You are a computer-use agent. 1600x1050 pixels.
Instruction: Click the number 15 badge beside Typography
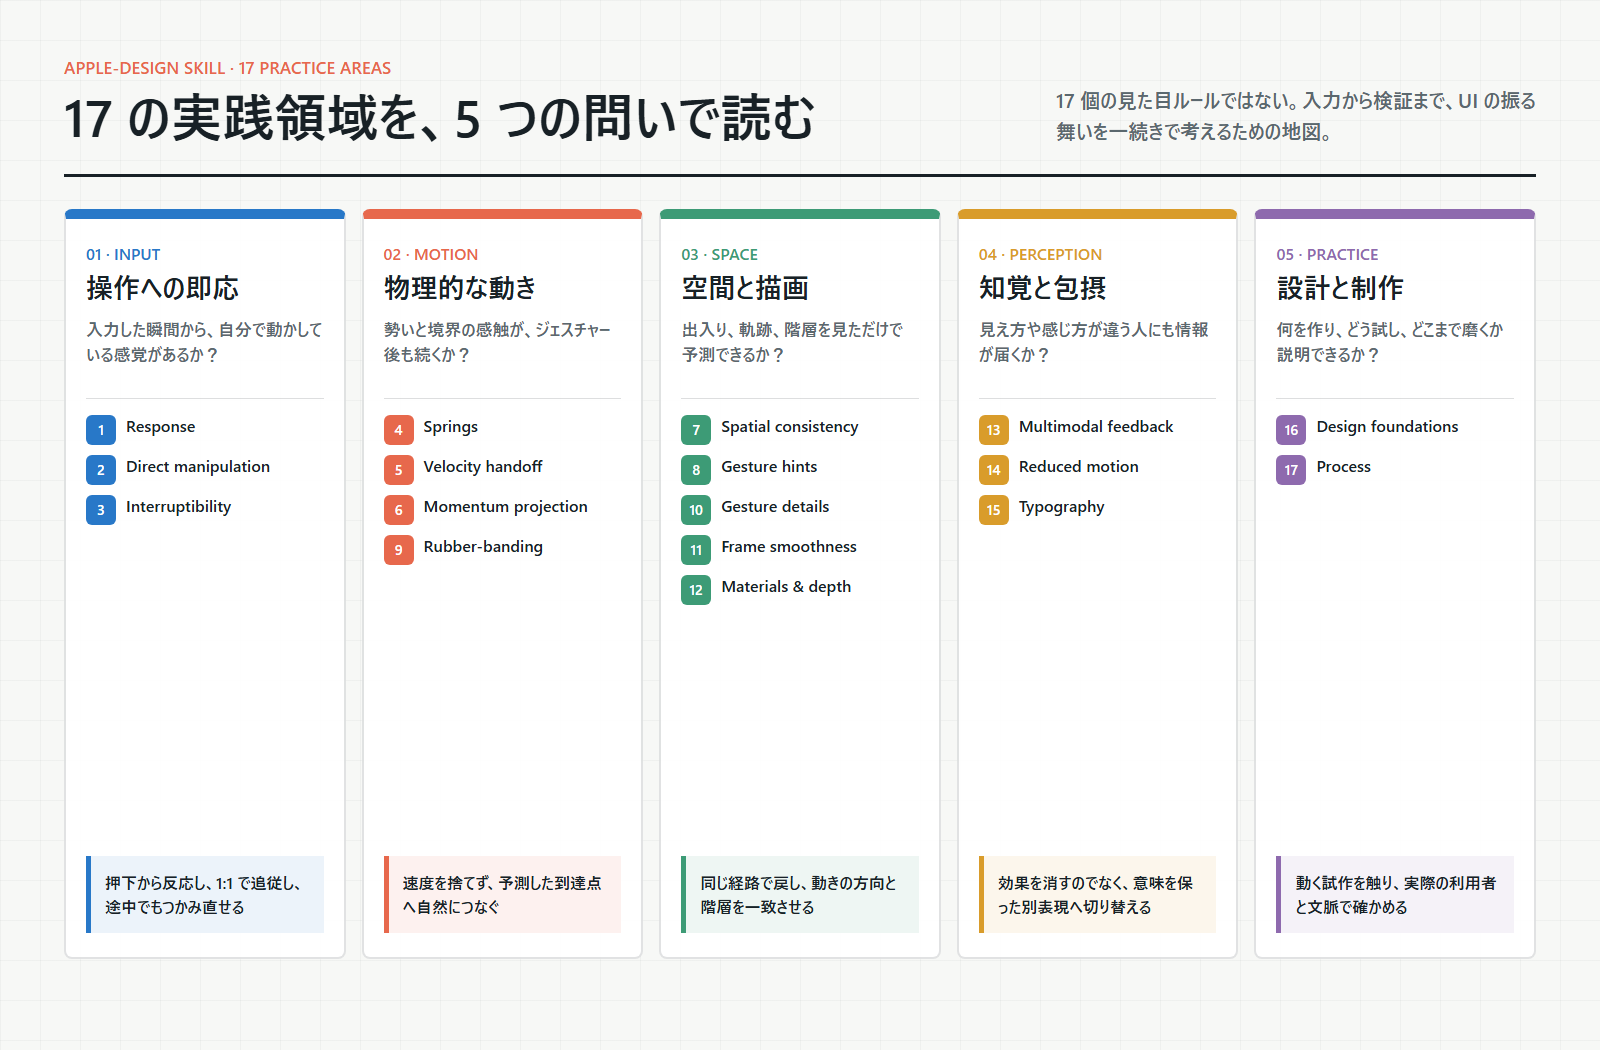[x=994, y=510]
